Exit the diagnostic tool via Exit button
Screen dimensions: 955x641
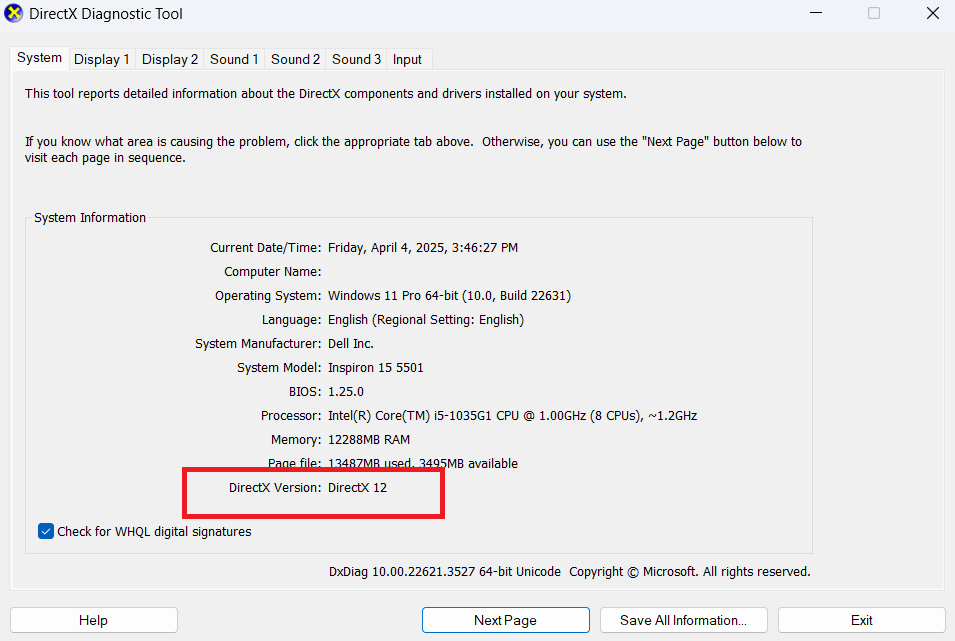tap(861, 620)
